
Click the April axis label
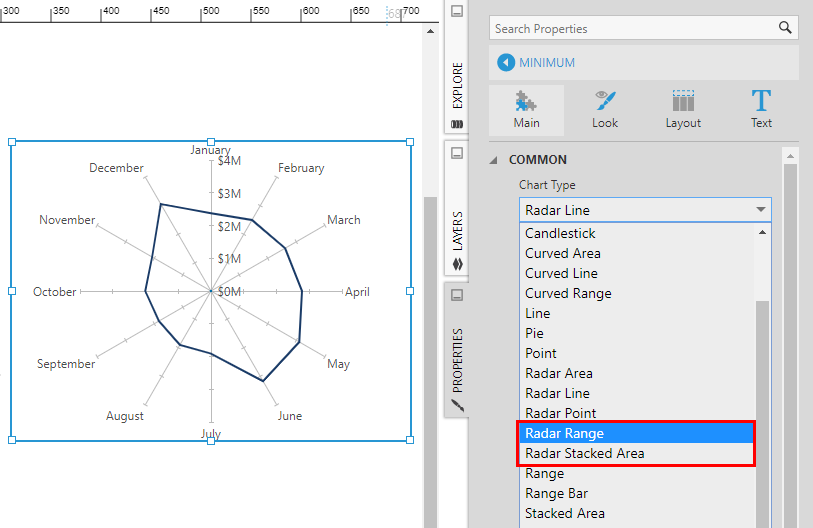pos(357,292)
